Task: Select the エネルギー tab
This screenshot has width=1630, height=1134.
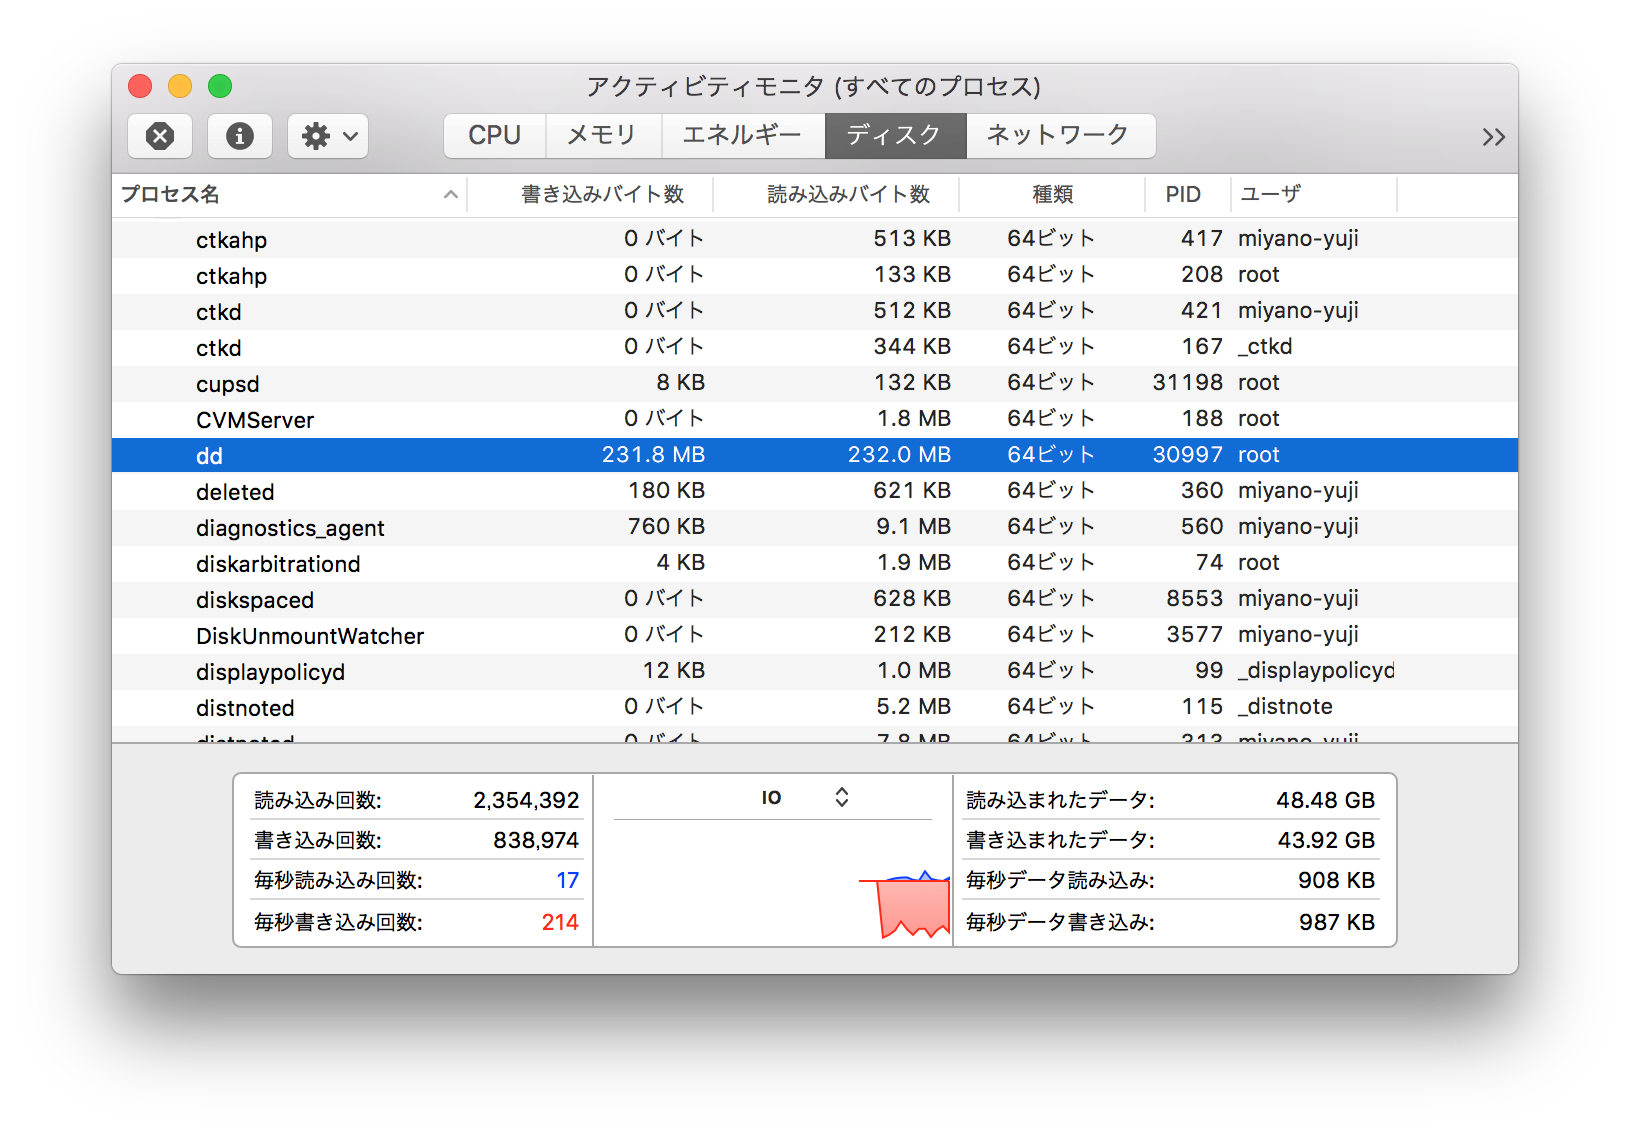Action: point(742,135)
